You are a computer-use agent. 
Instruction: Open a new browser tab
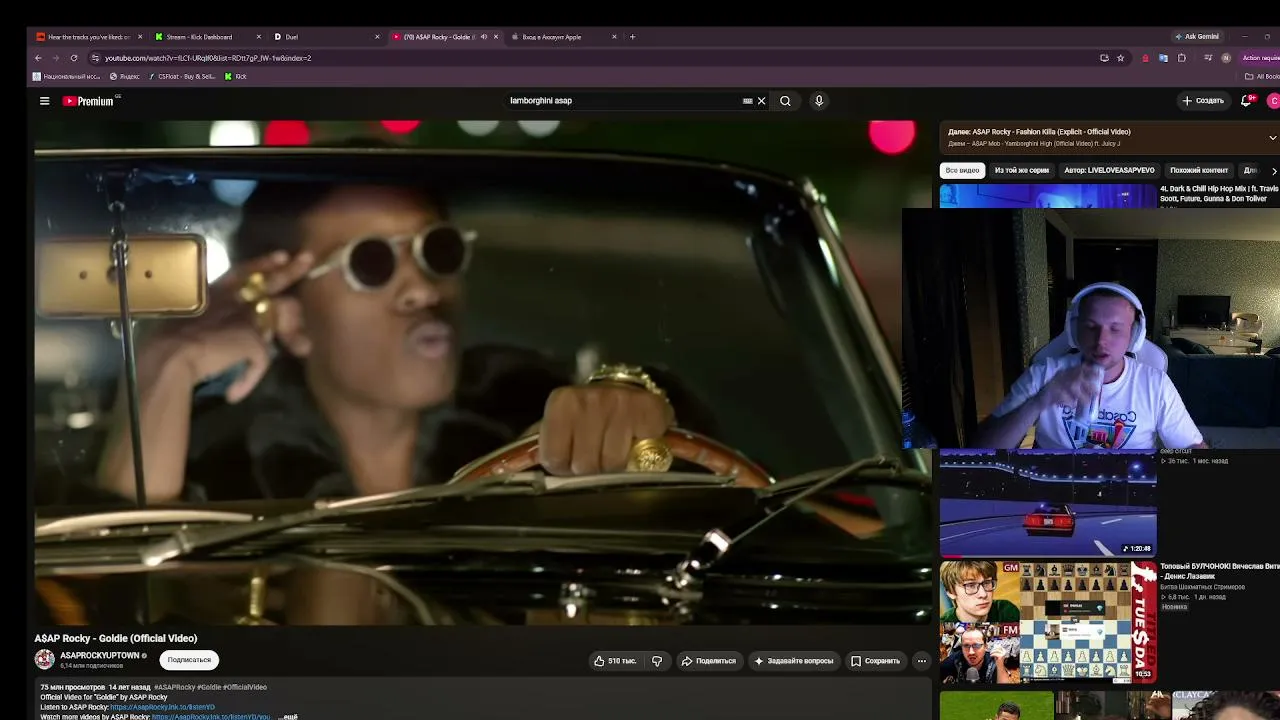tap(632, 37)
